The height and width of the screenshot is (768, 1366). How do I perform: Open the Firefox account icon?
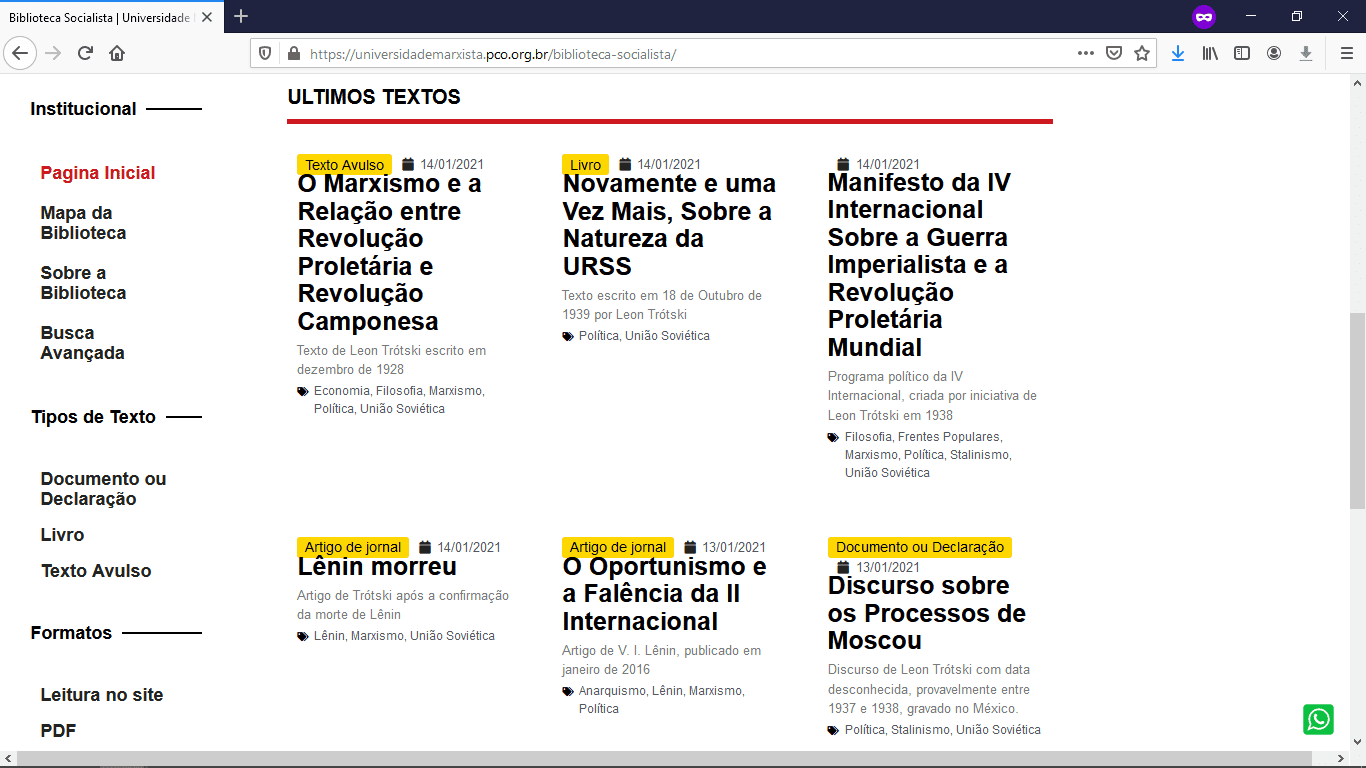click(x=1274, y=54)
